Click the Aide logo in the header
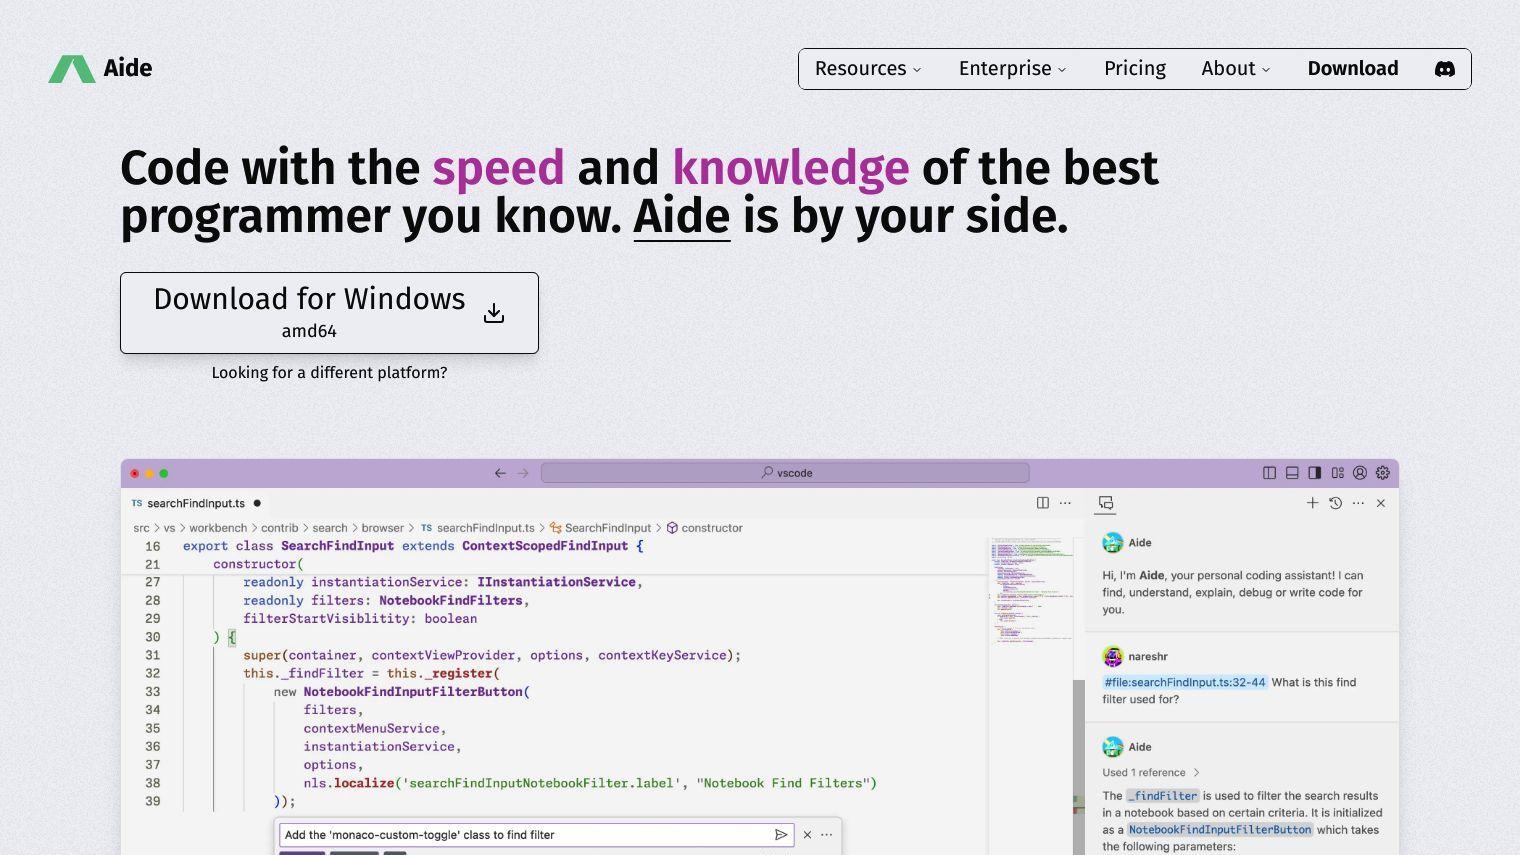Image resolution: width=1520 pixels, height=855 pixels. coord(100,69)
